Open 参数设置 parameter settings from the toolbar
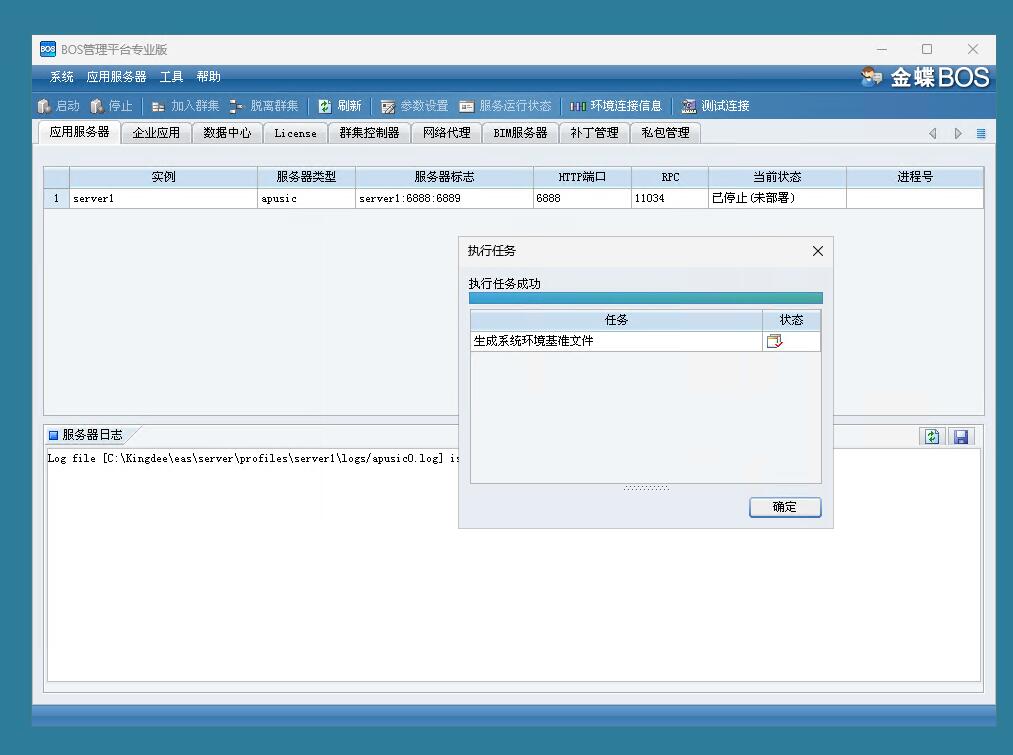The height and width of the screenshot is (755, 1013). coord(414,106)
